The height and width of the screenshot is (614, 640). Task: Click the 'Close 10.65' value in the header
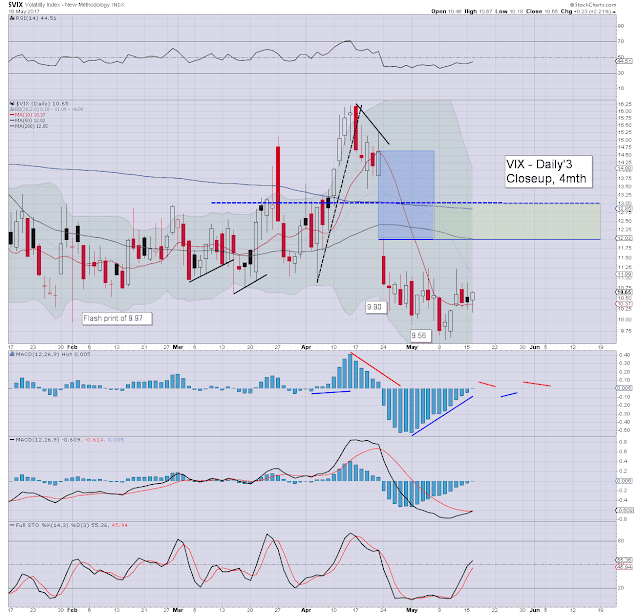(542, 11)
